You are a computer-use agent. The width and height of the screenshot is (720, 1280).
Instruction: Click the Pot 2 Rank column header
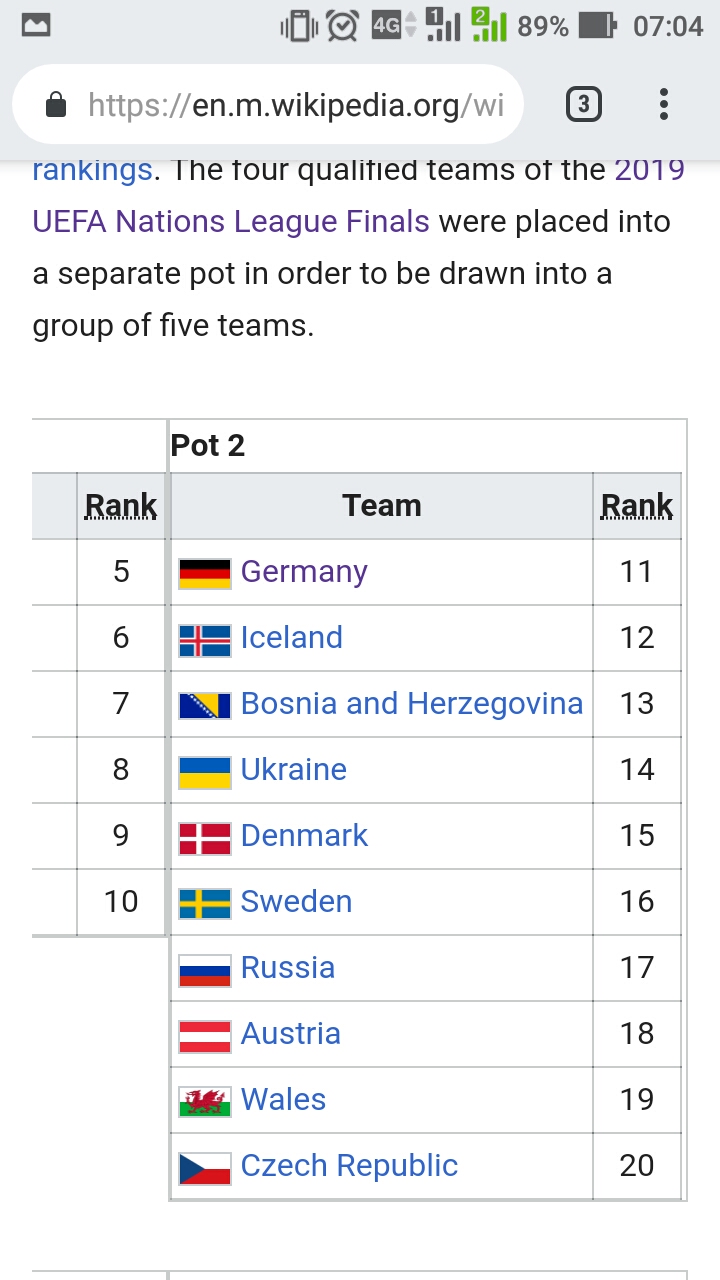click(x=637, y=506)
